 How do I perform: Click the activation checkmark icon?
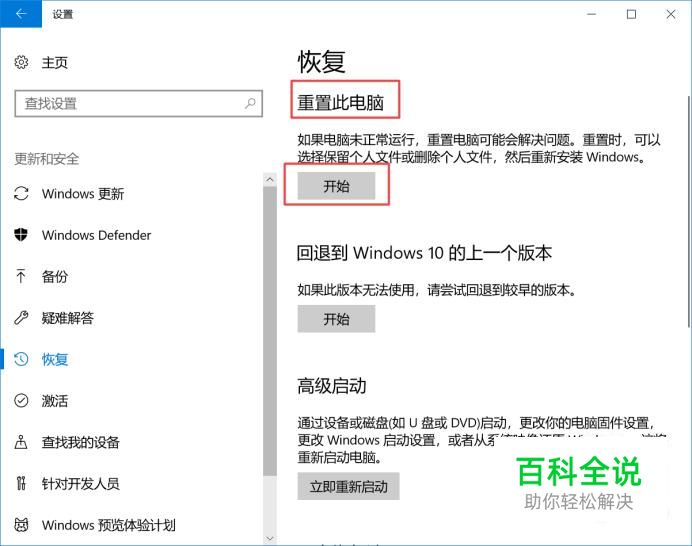coord(21,400)
